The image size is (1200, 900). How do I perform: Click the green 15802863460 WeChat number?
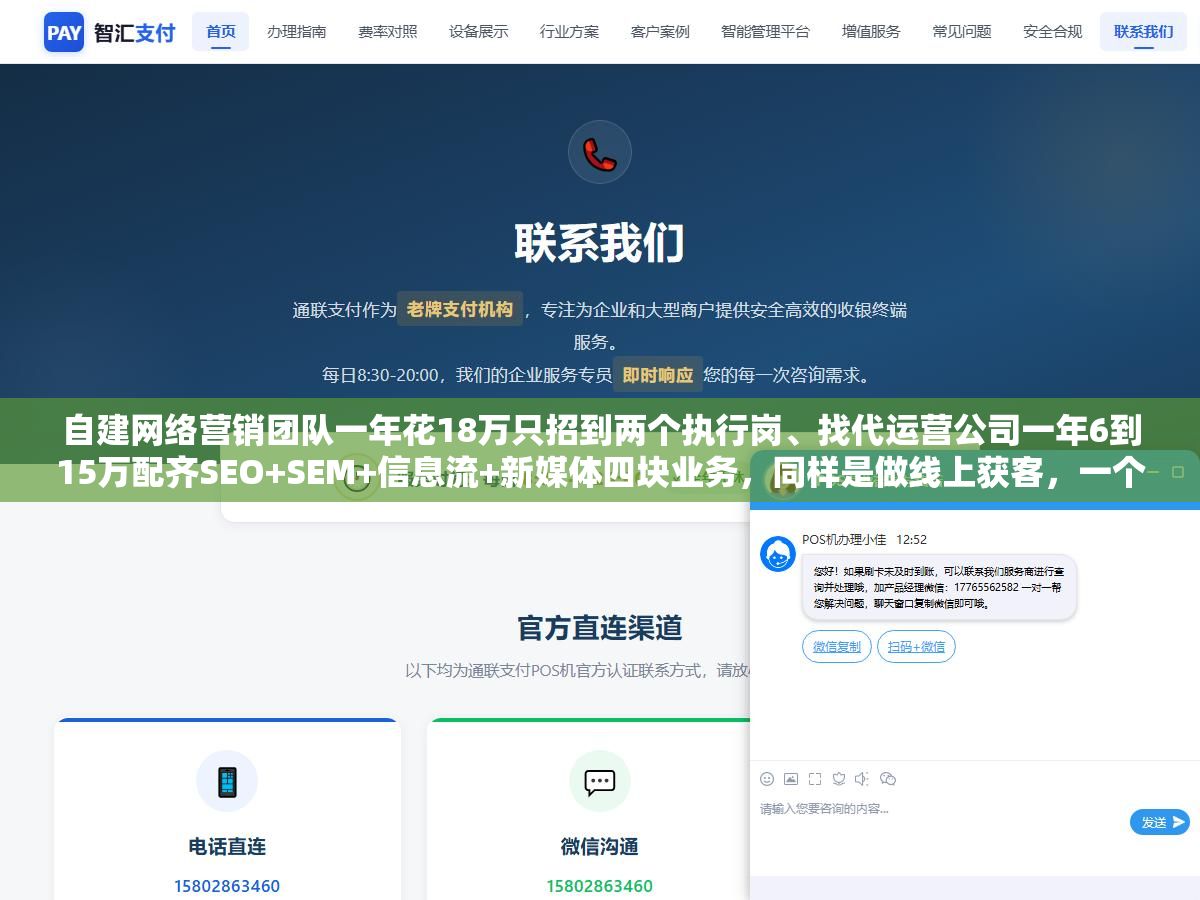pyautogui.click(x=600, y=886)
